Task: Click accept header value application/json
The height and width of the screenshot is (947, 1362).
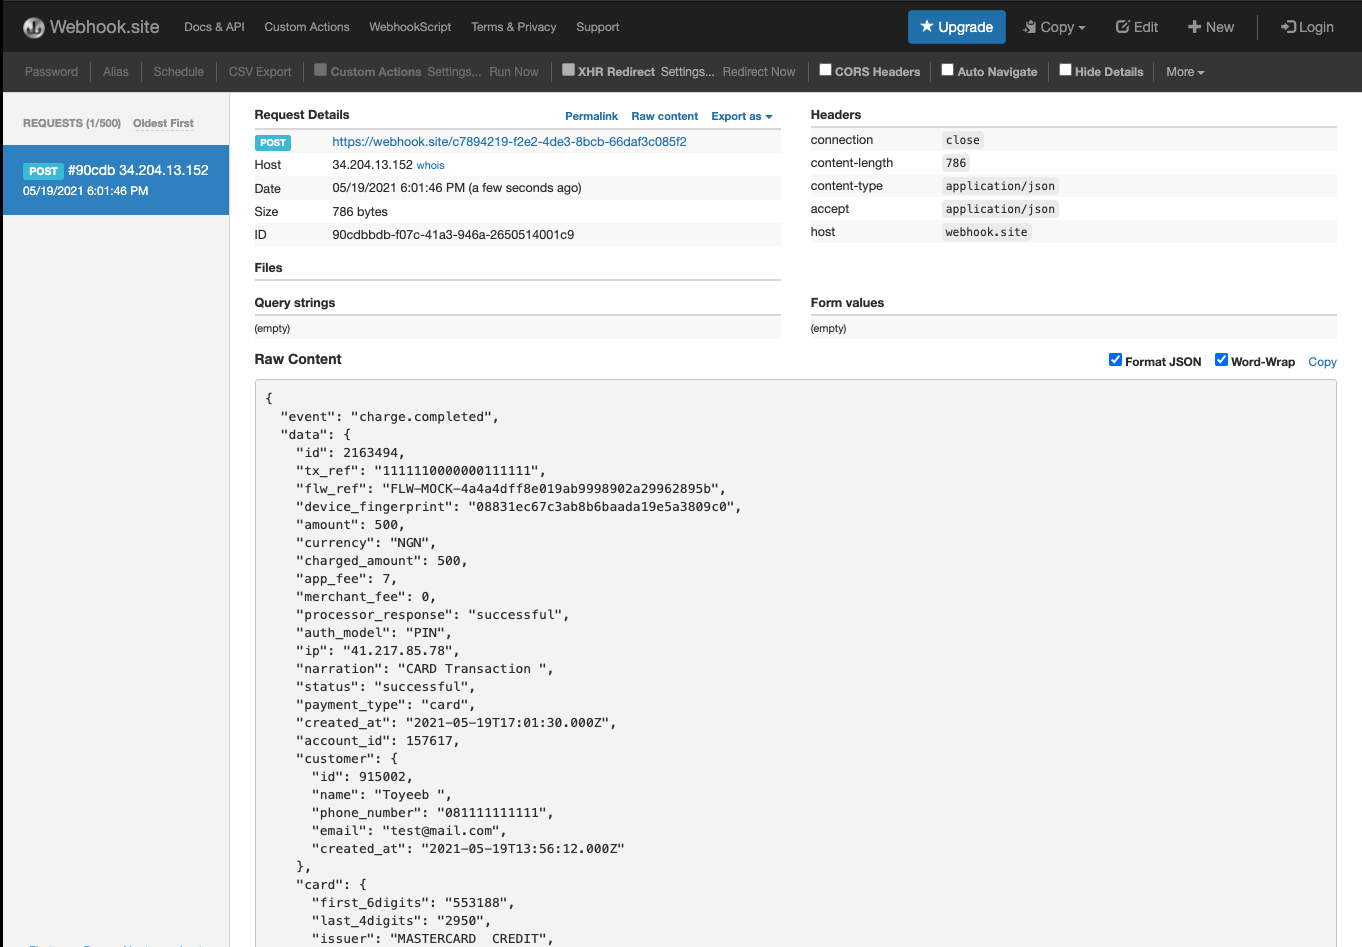Action: pos(1000,209)
